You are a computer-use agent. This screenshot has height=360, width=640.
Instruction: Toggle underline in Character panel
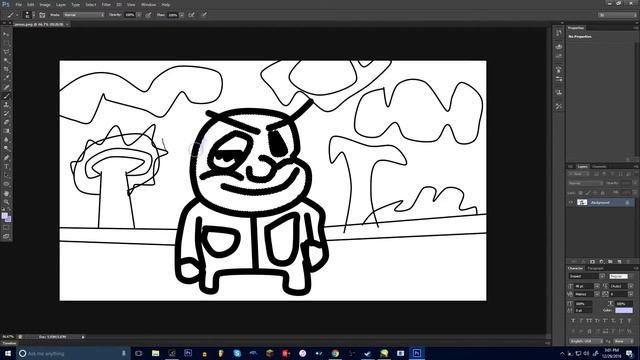[622, 321]
